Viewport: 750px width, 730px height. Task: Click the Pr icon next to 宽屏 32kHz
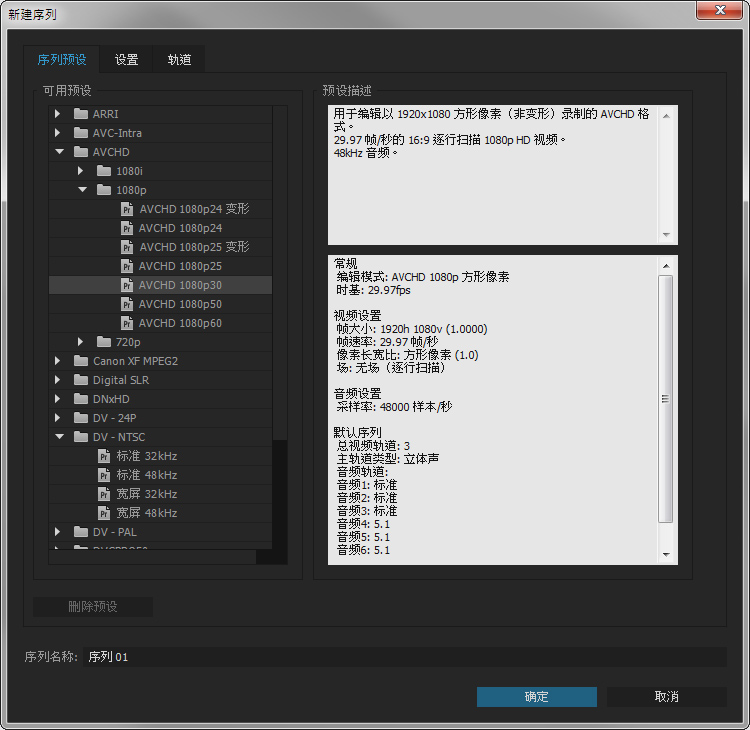click(104, 494)
